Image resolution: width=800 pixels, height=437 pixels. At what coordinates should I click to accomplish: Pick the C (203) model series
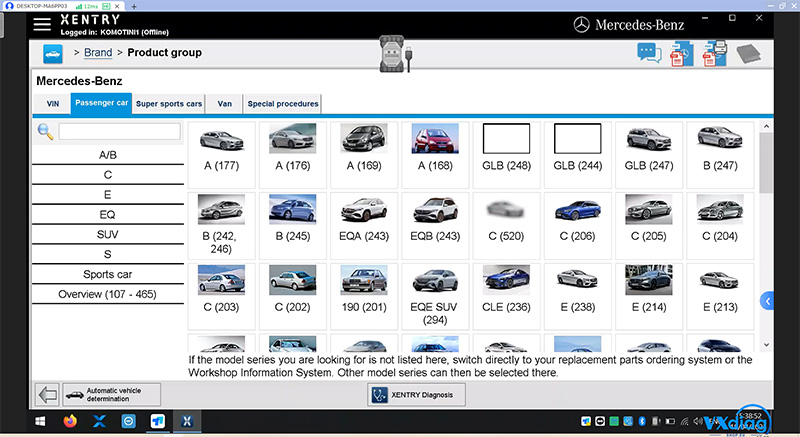tap(221, 296)
